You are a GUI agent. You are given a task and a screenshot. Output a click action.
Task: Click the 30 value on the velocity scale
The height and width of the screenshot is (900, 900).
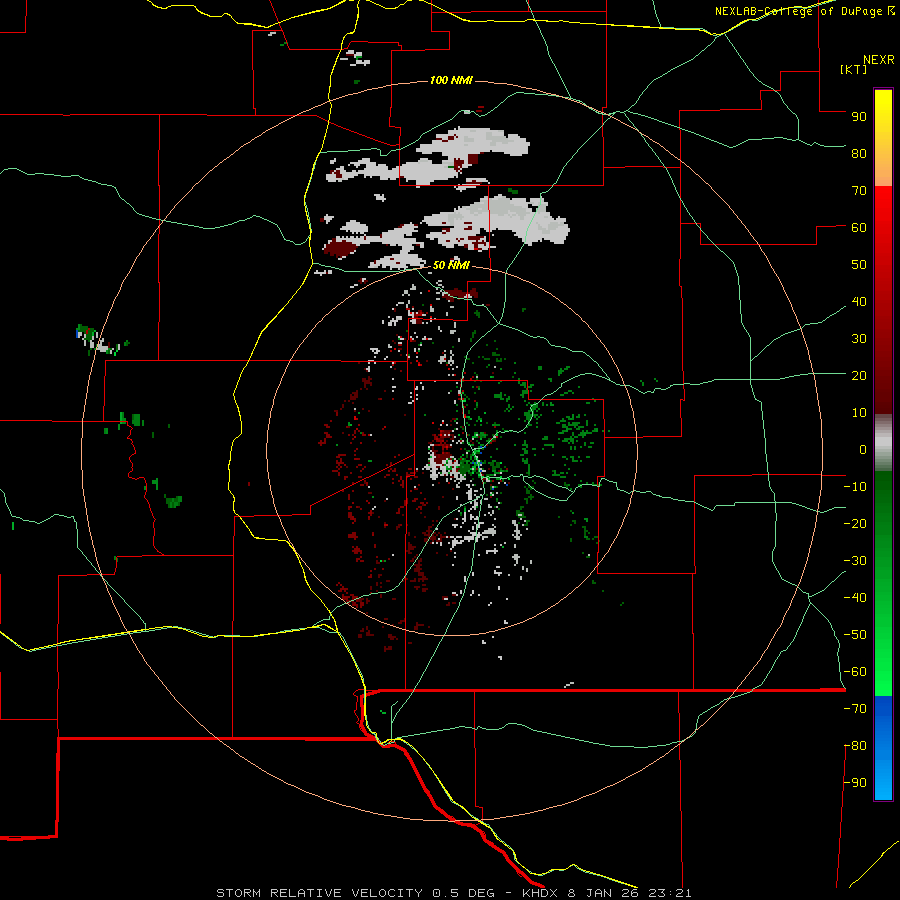point(859,339)
